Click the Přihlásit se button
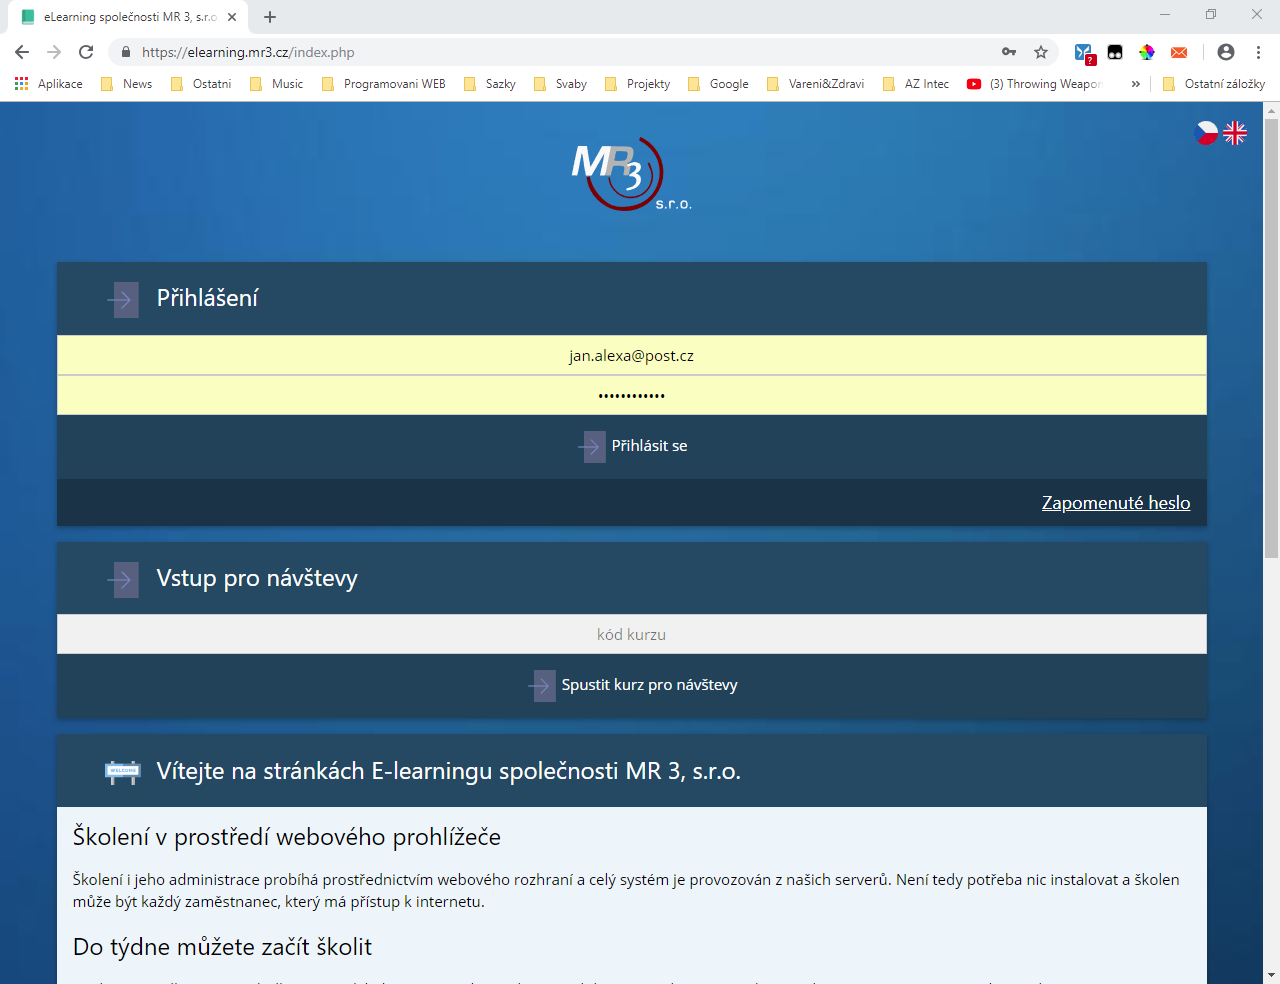The height and width of the screenshot is (984, 1280). [x=632, y=446]
